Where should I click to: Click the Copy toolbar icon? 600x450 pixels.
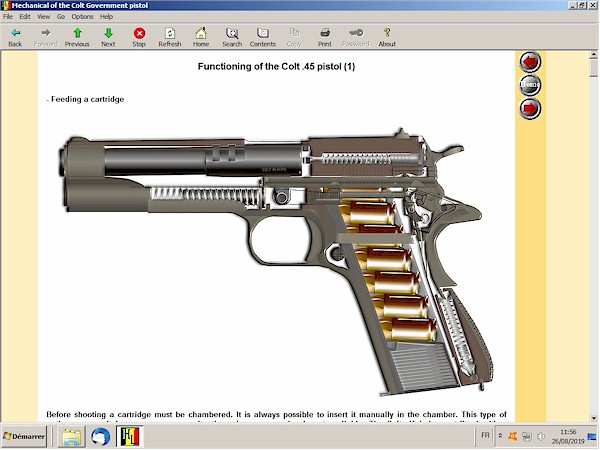tap(294, 37)
